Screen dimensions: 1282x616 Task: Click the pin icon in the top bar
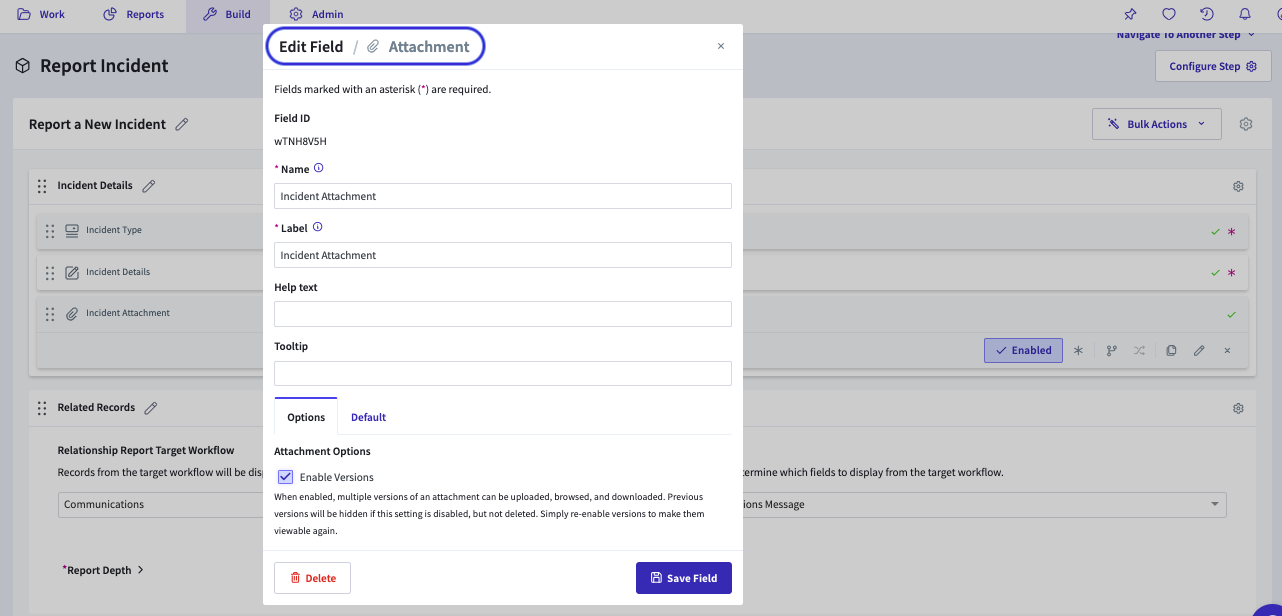(1130, 14)
